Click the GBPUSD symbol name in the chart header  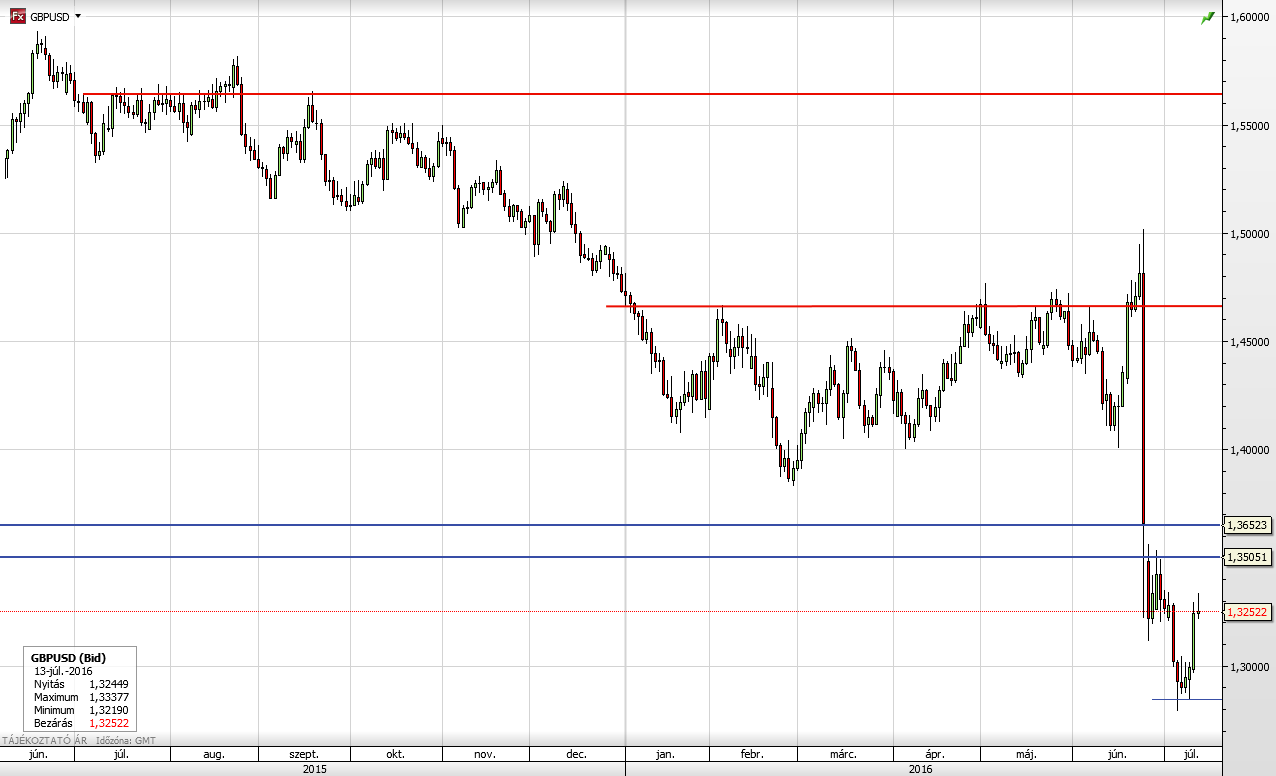tap(50, 17)
